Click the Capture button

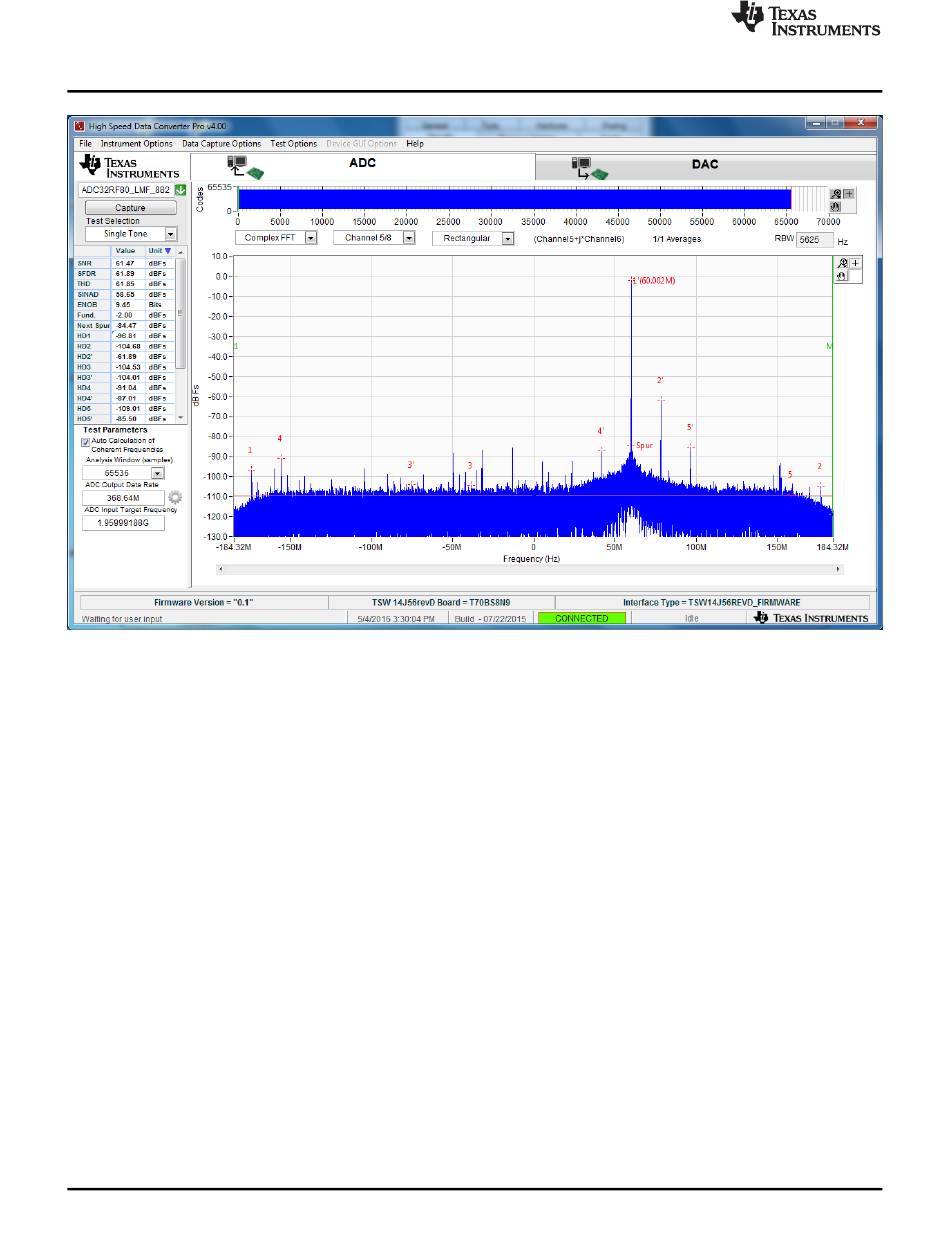130,208
